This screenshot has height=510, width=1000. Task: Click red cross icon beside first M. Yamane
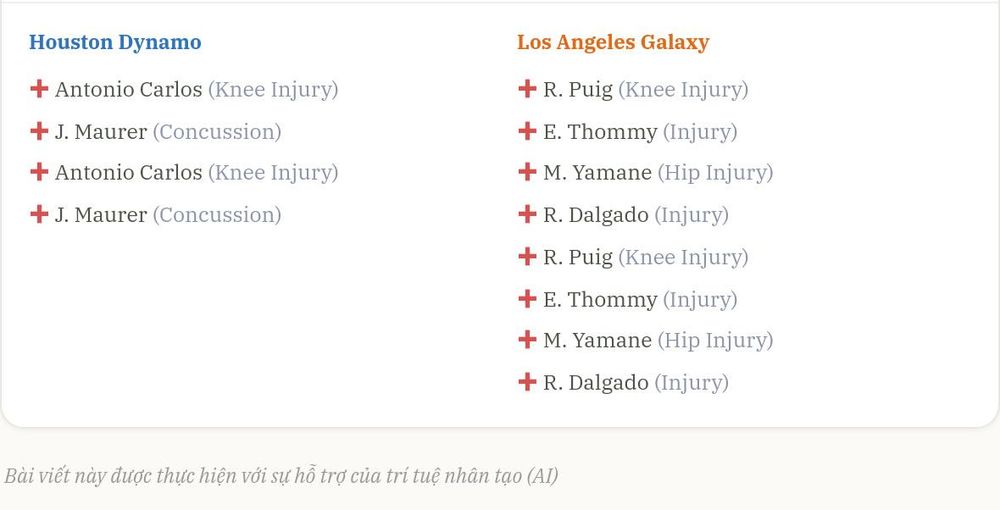[527, 171]
